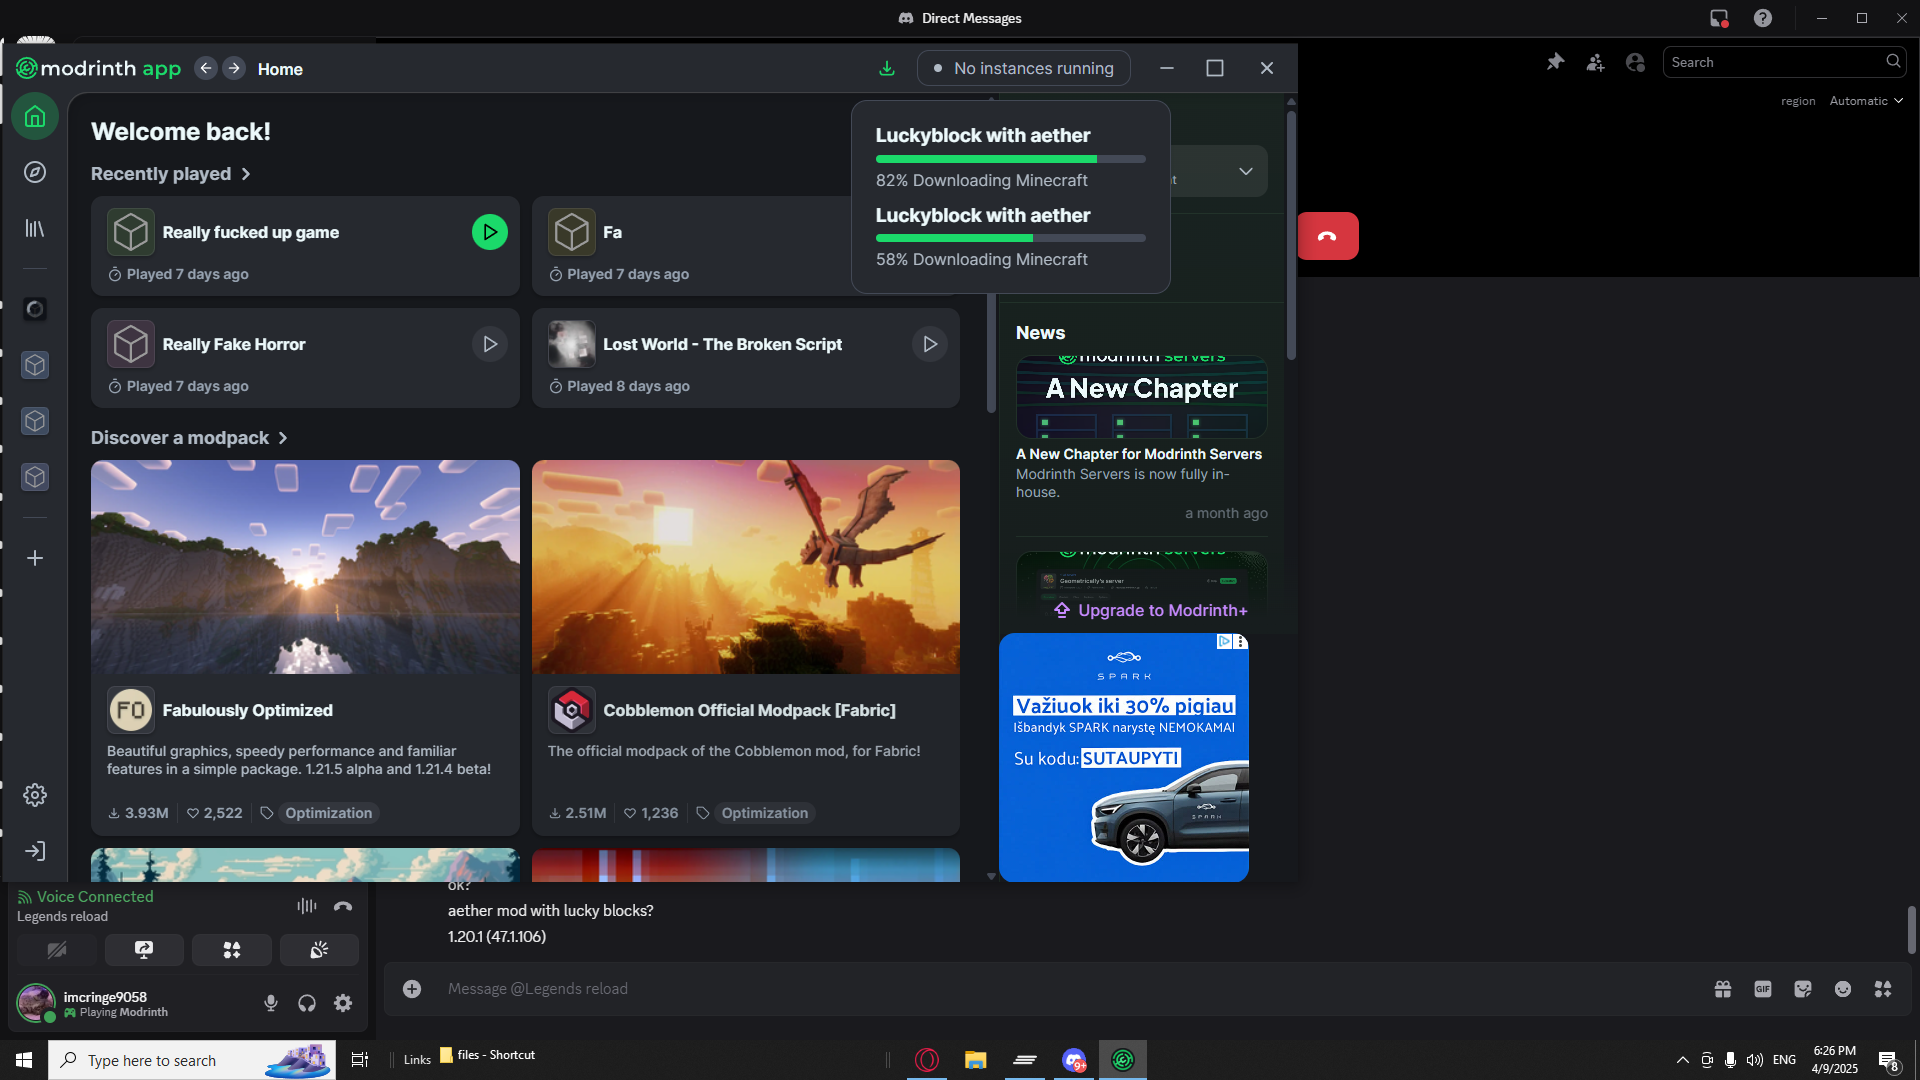Click the Discord Search field
This screenshot has height=1080, width=1920.
tap(1784, 62)
